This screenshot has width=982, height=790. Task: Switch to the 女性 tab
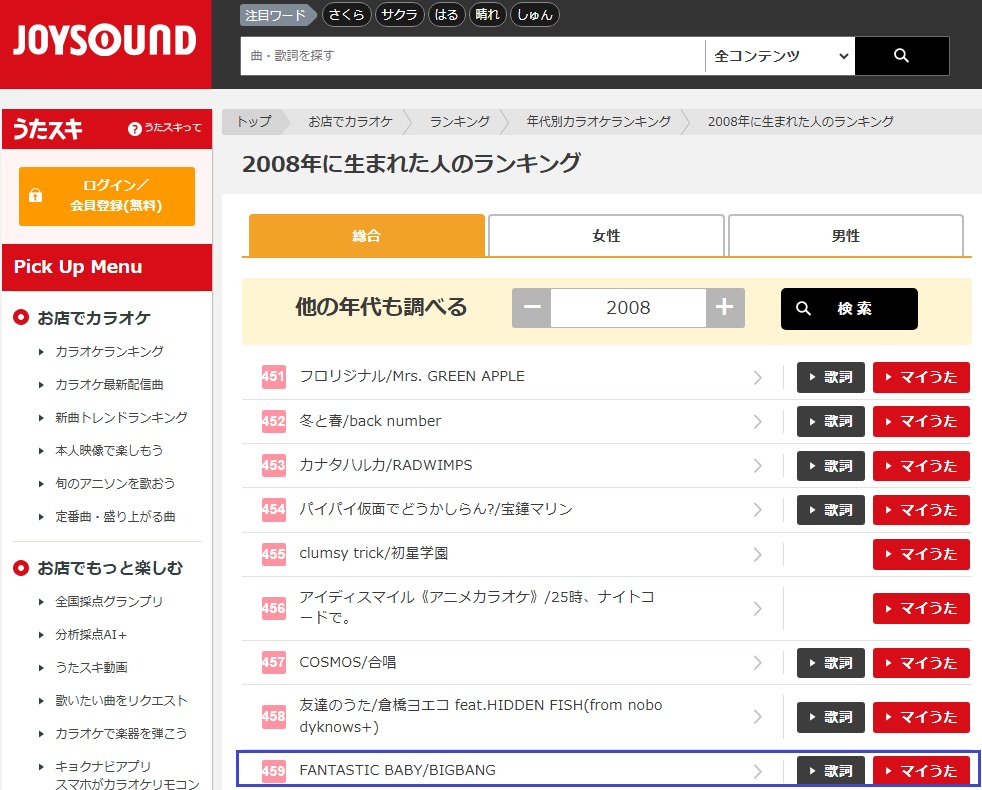pos(606,236)
